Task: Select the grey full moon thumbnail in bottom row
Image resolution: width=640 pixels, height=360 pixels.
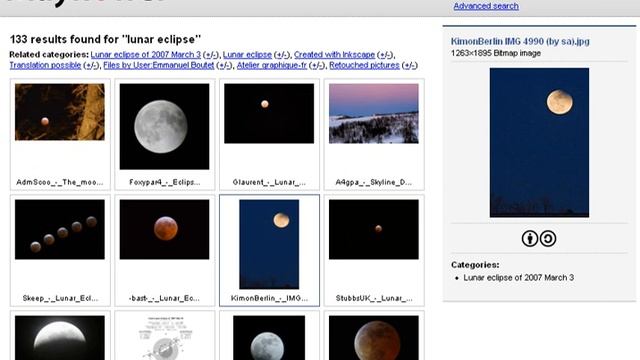Action: [269, 338]
